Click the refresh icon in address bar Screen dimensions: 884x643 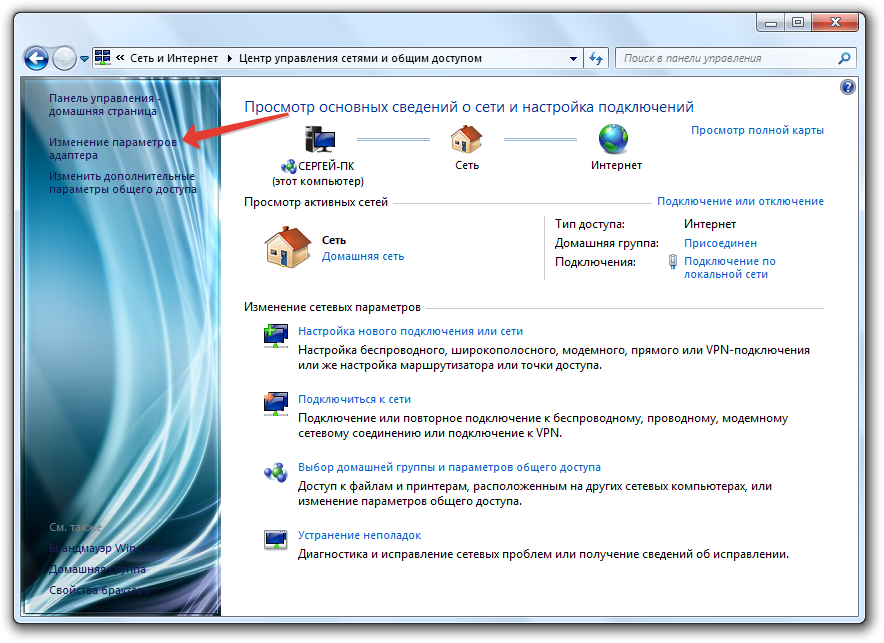[x=596, y=58]
